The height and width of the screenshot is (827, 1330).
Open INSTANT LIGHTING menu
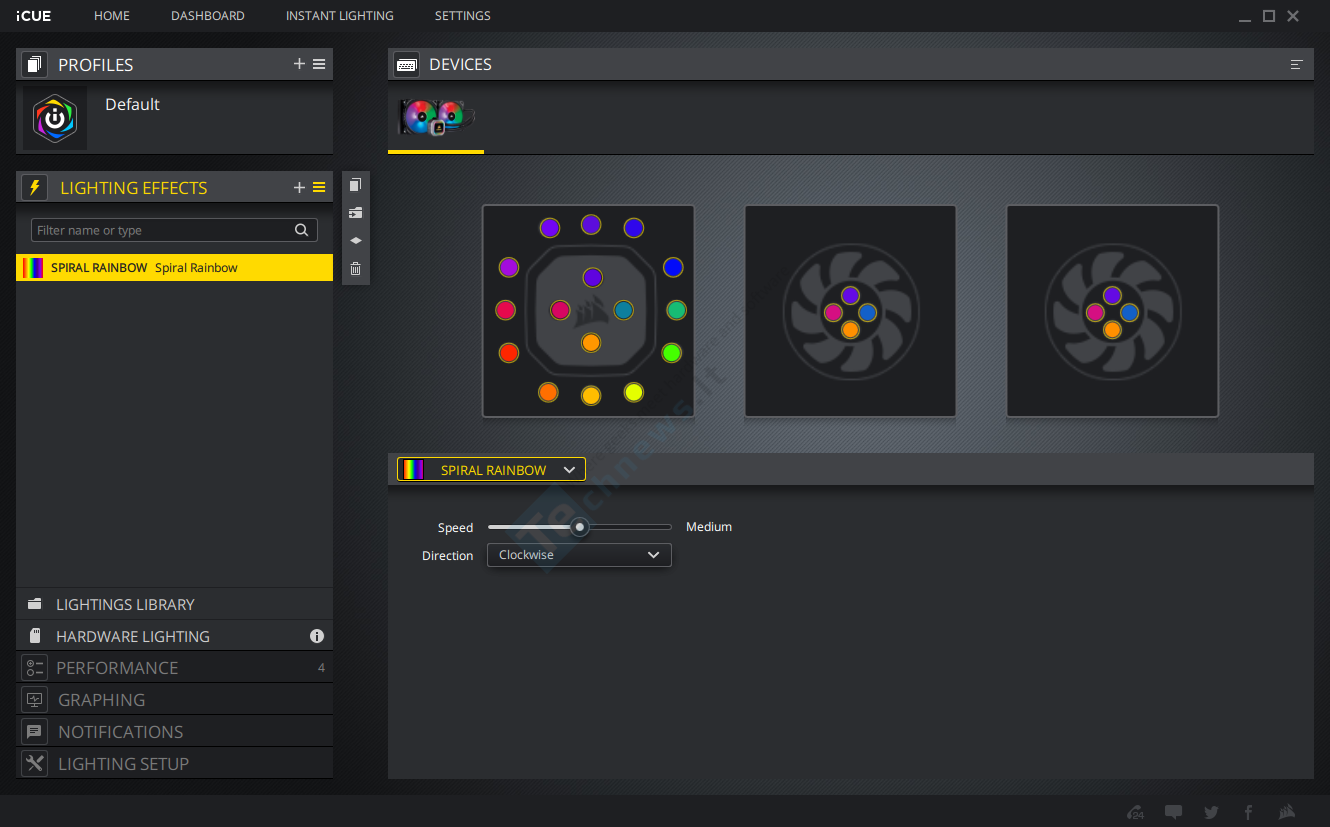(x=340, y=16)
